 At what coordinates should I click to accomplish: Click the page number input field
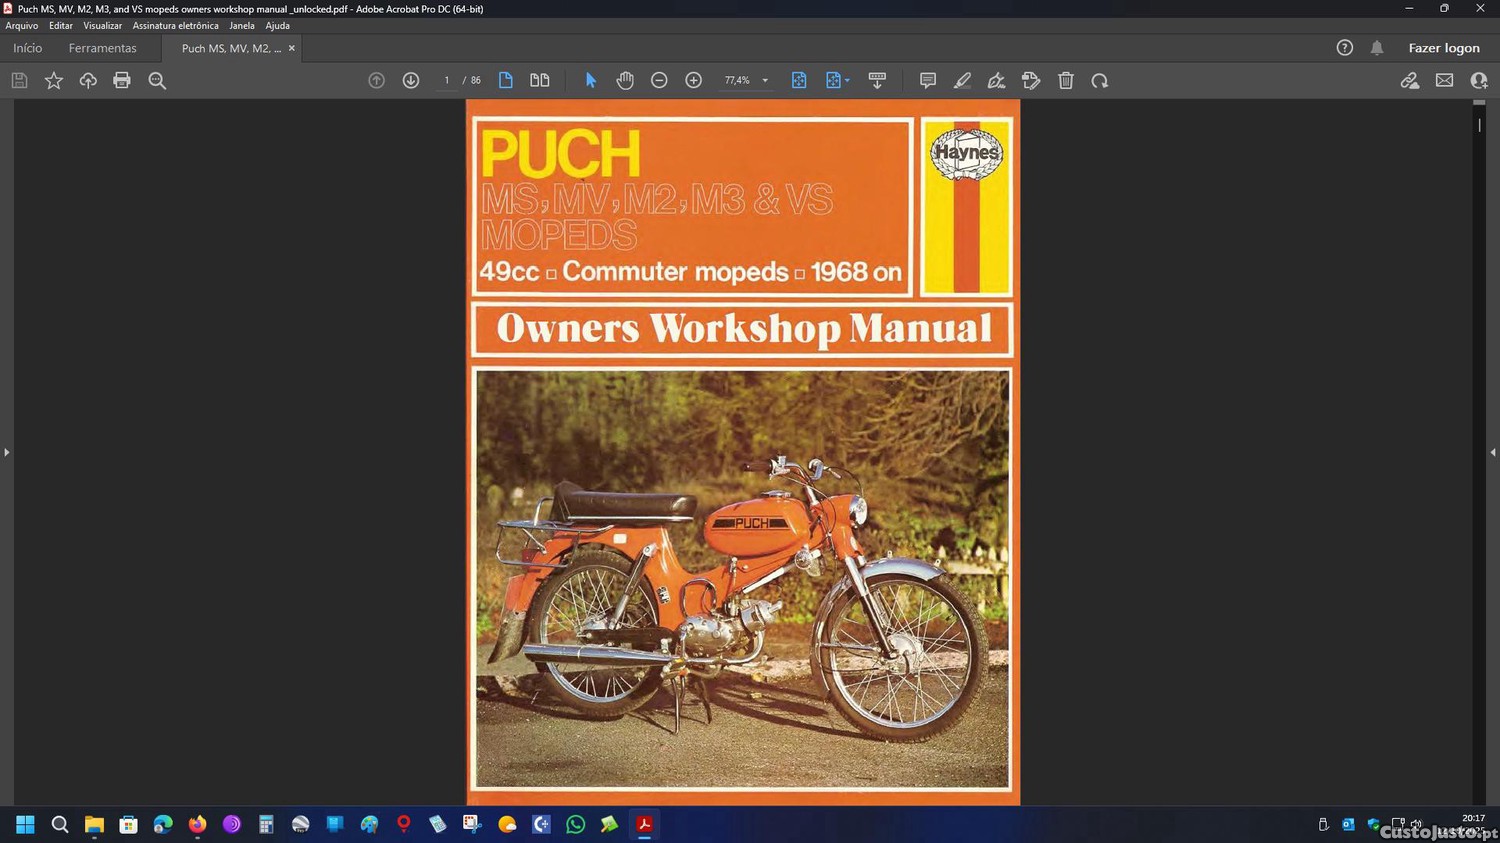(446, 81)
